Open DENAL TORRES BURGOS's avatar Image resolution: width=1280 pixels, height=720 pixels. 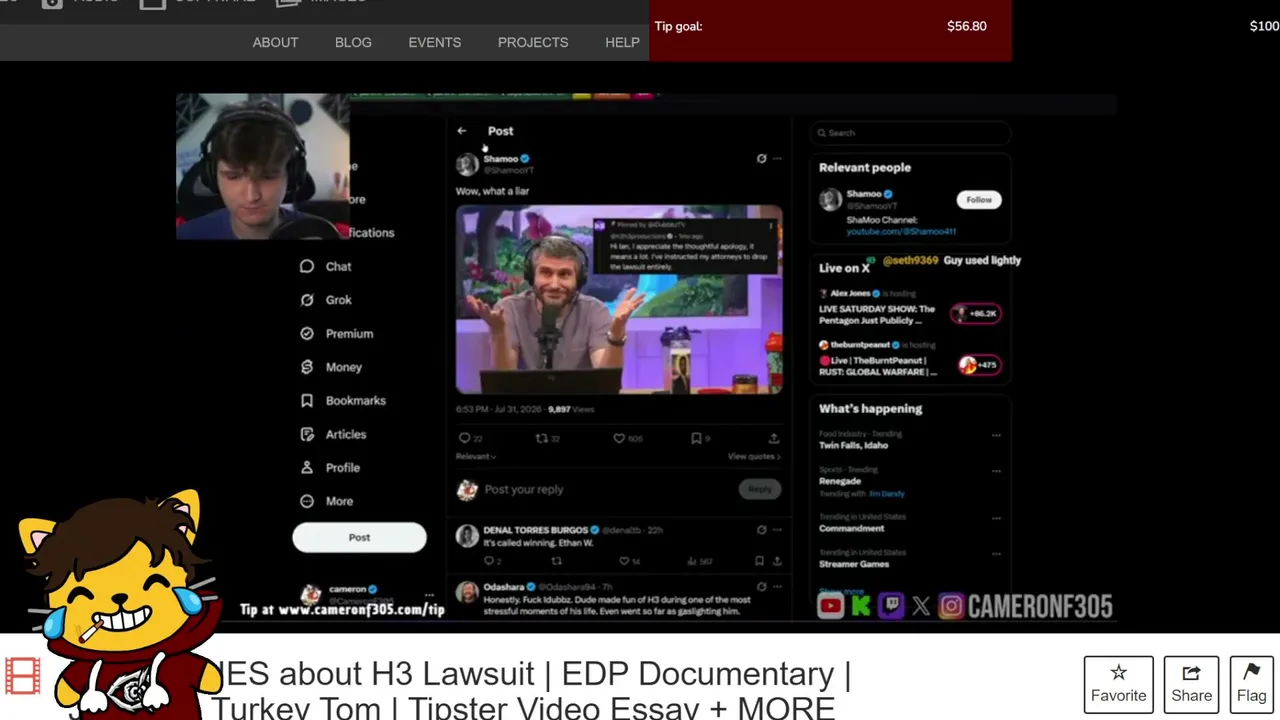coord(467,537)
